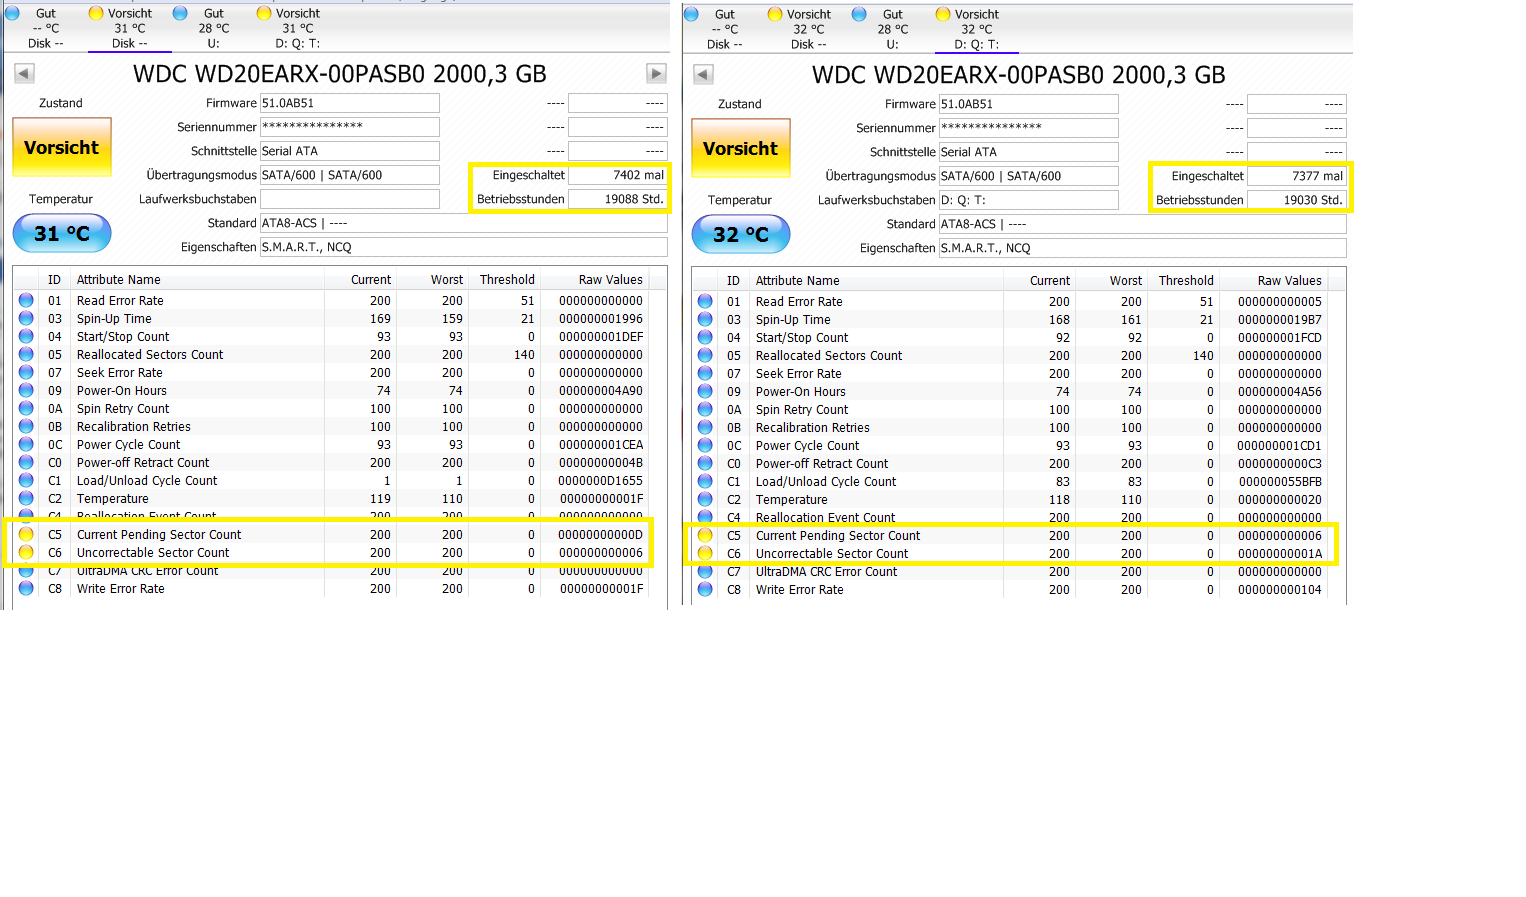
Task: Go to next disk with left window's forward arrow
Action: 656,73
